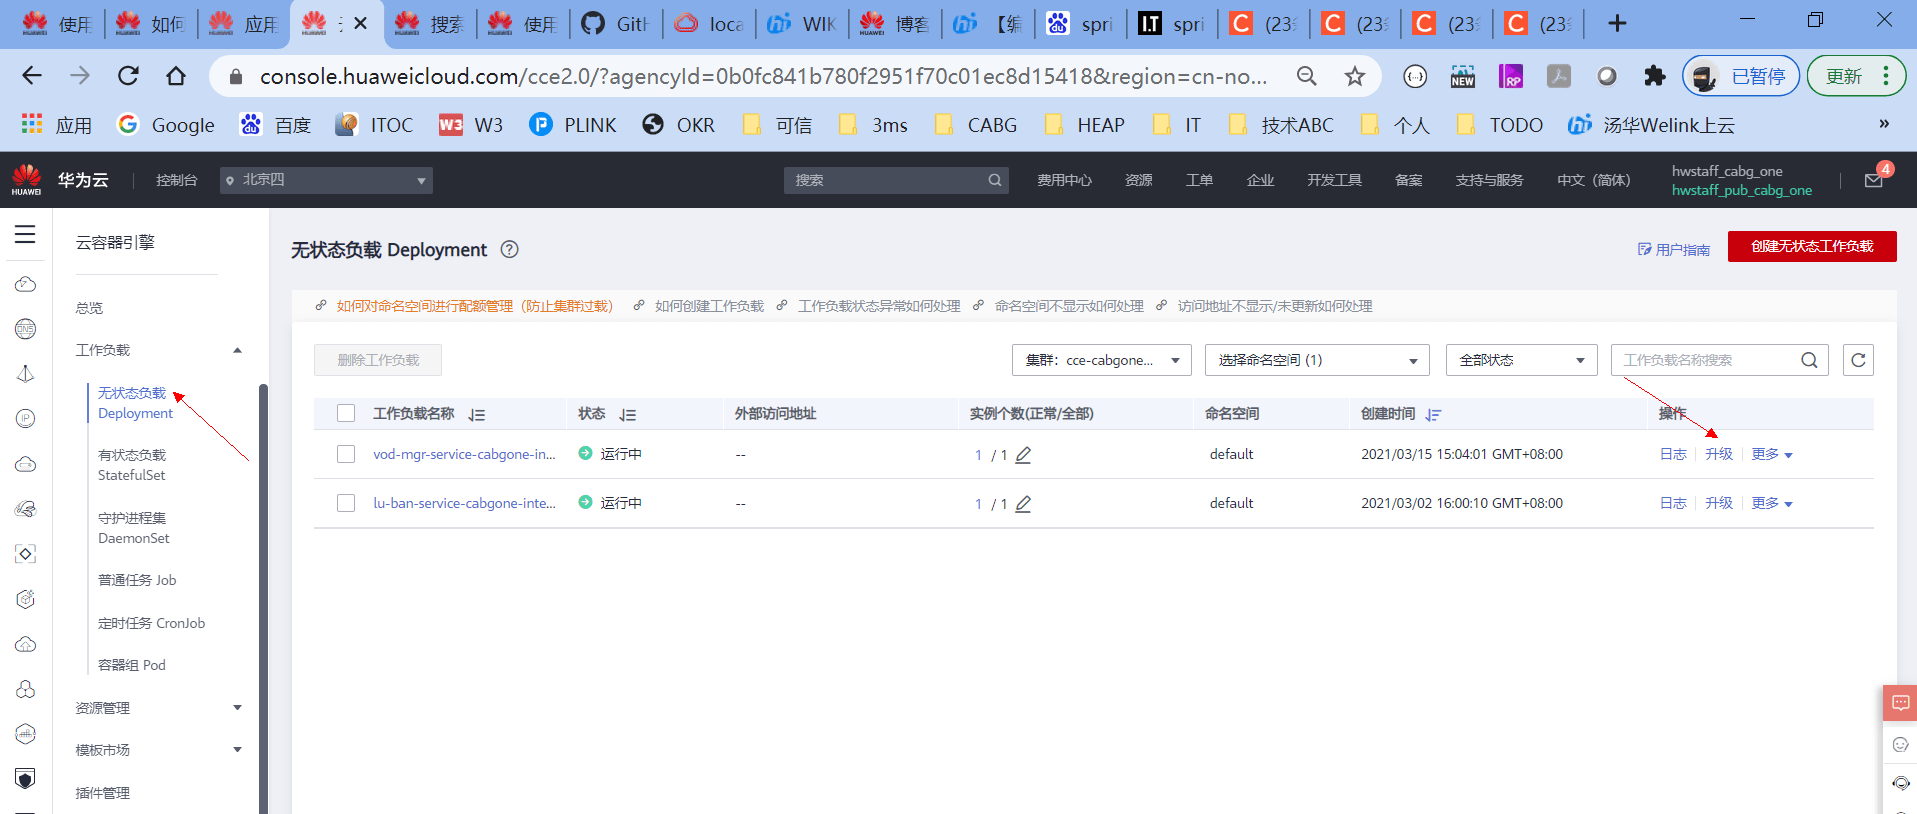1917x814 pixels.
Task: Click the browser address bar URL
Action: coord(763,76)
